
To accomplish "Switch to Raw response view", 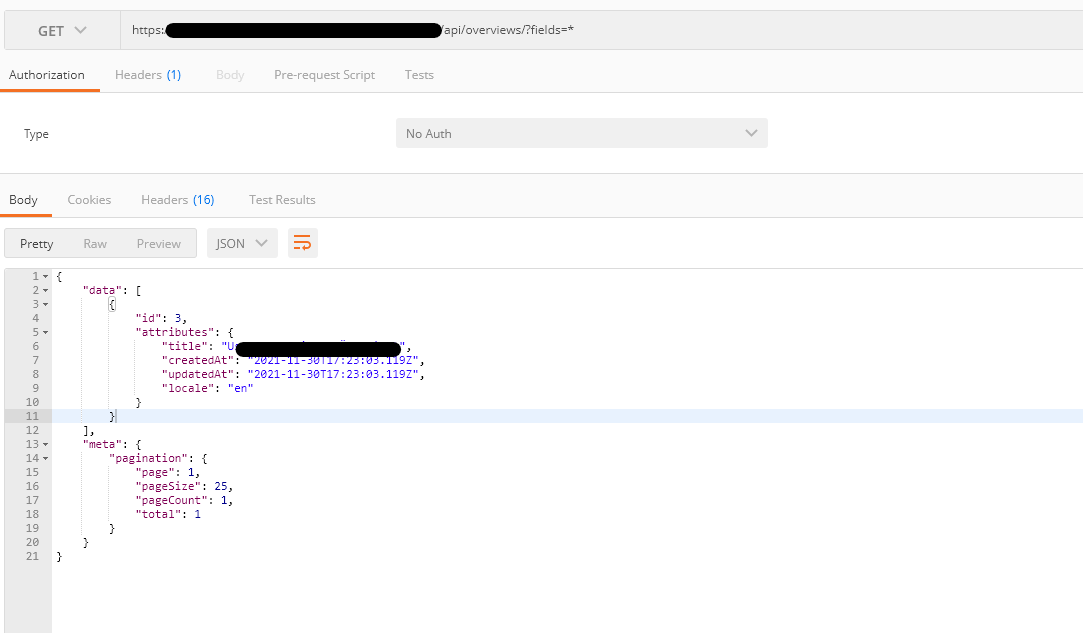I will point(95,243).
